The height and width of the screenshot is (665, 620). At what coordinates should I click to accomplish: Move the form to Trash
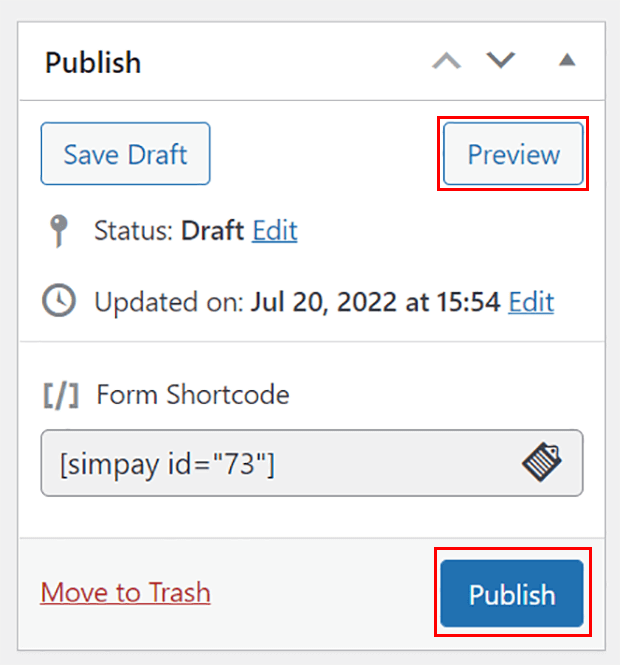click(x=125, y=592)
